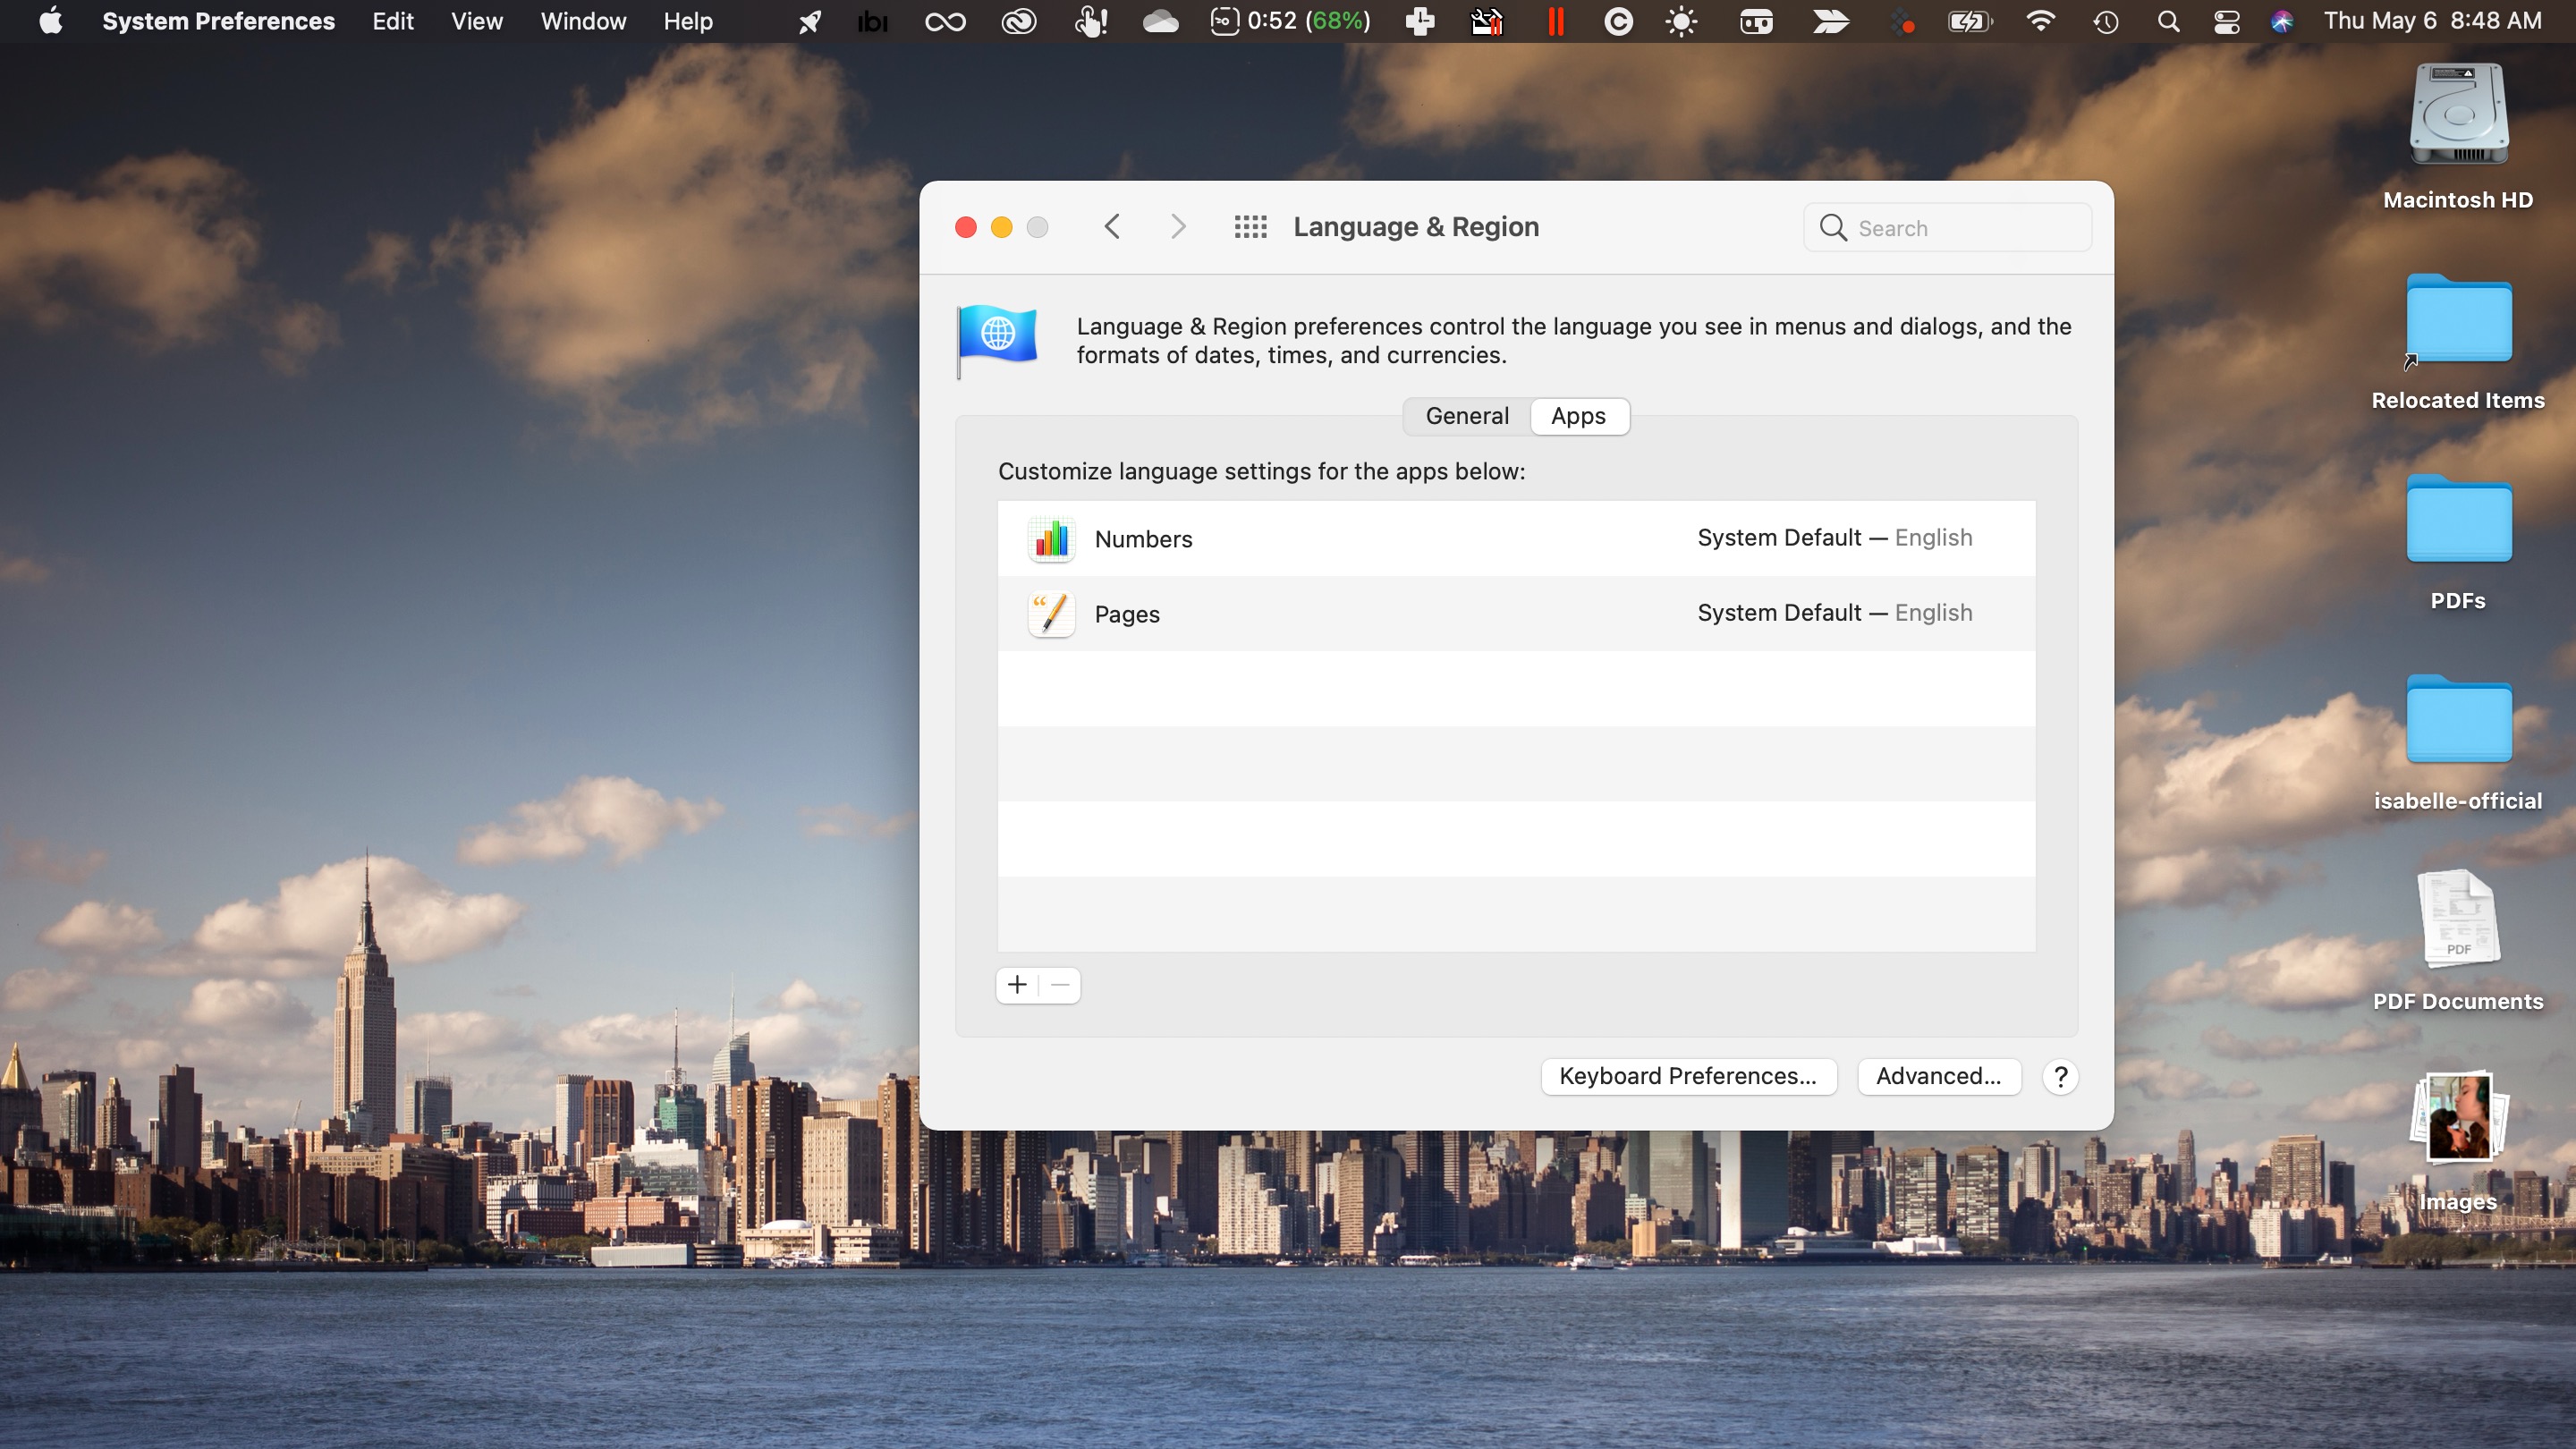Select the Pages app row
2576x1449 pixels.
[1516, 613]
